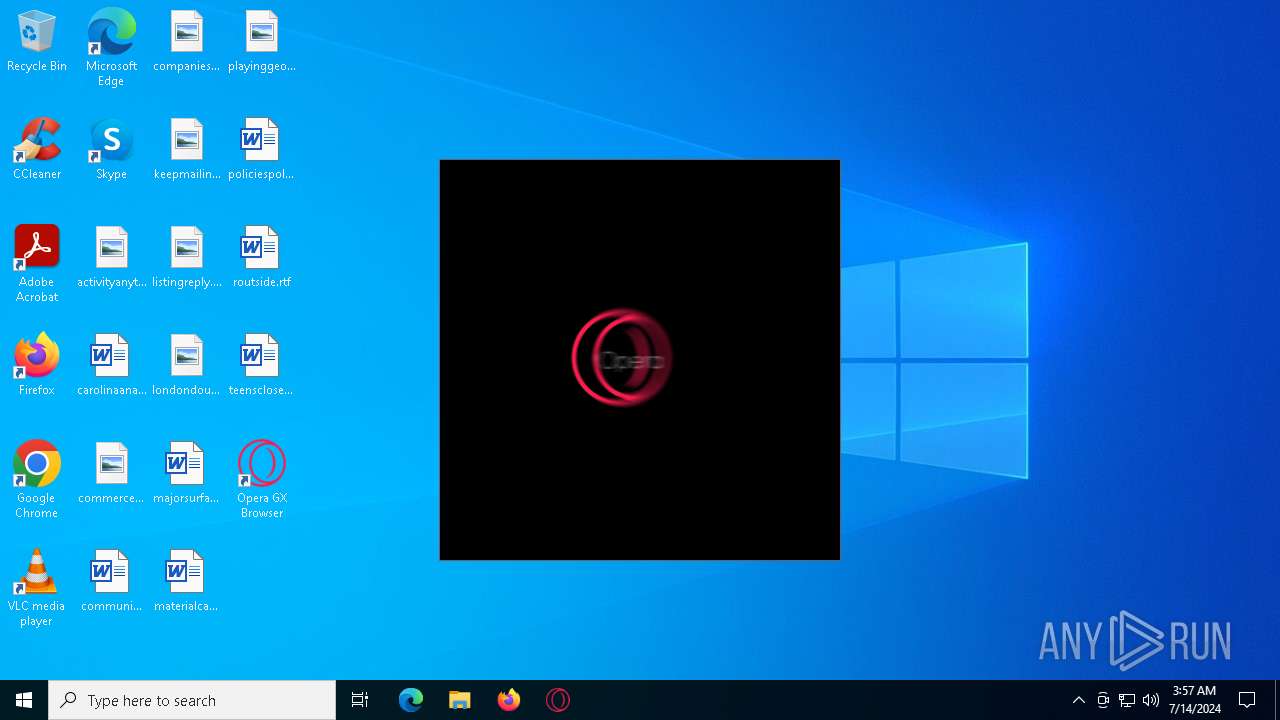Select the Firefox desktop shortcut
Image resolution: width=1280 pixels, height=720 pixels.
[x=37, y=366]
